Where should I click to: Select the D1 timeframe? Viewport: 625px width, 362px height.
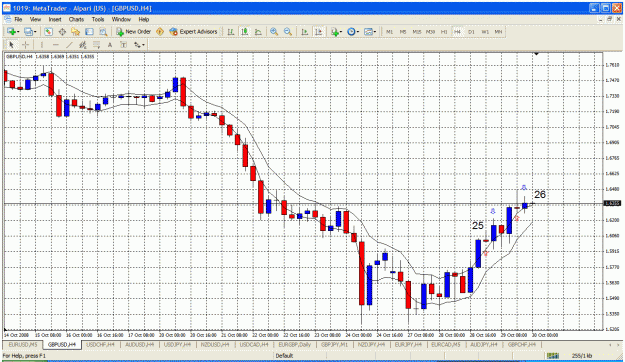pyautogui.click(x=471, y=31)
